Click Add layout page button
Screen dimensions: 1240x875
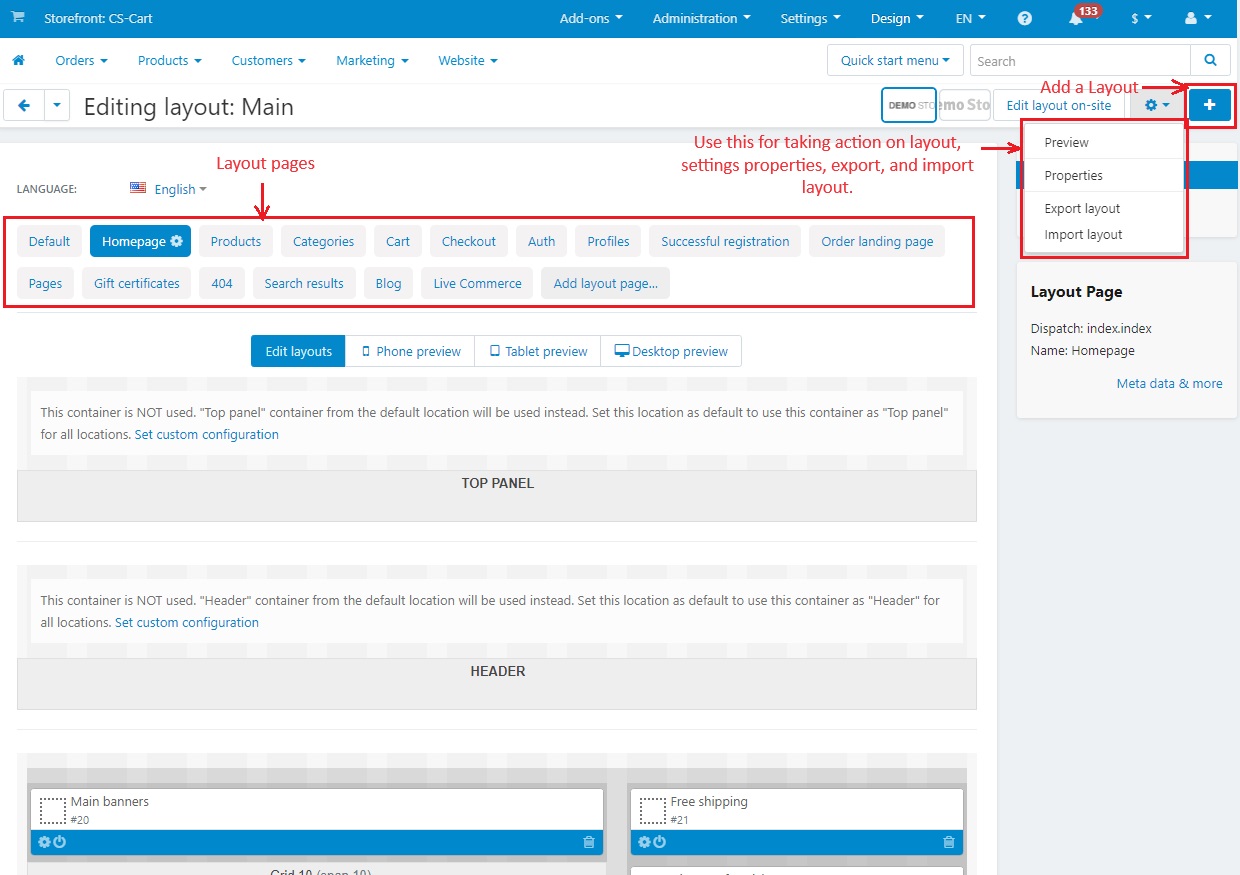coord(605,283)
